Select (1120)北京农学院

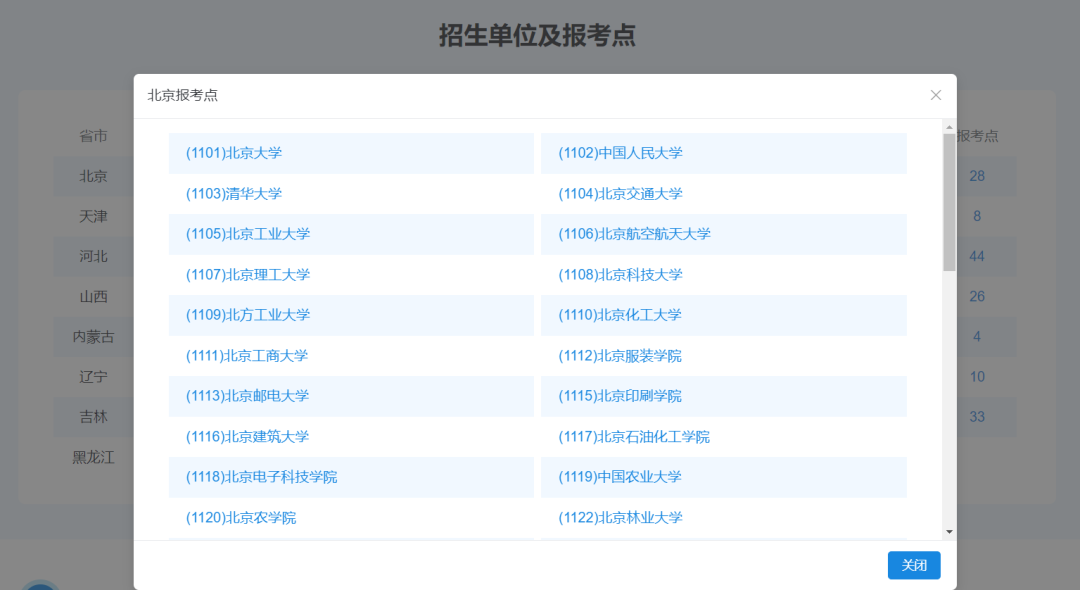tap(241, 518)
